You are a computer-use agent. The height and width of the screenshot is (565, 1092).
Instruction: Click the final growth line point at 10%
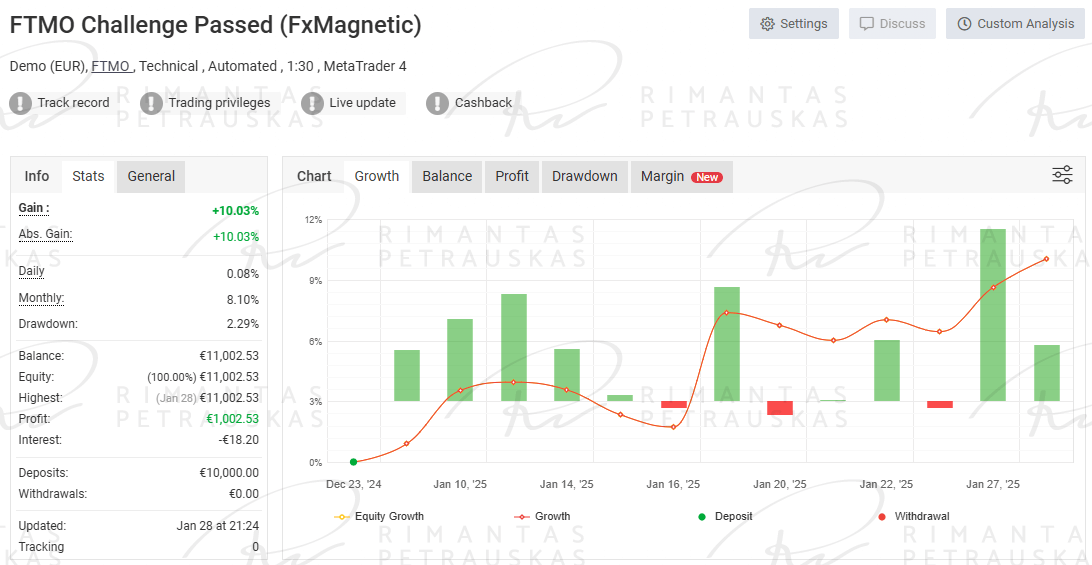click(x=1046, y=259)
